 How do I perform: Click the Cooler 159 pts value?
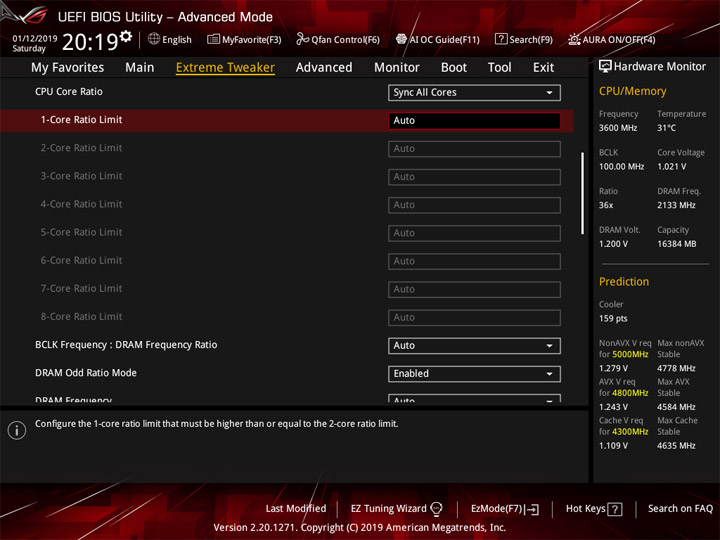click(613, 319)
